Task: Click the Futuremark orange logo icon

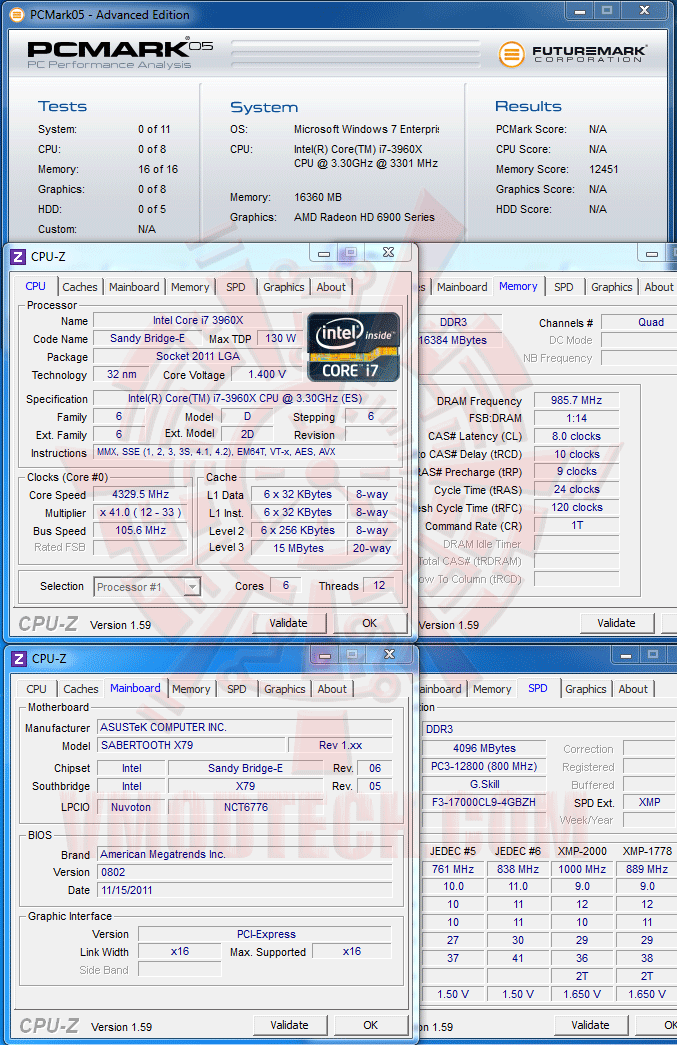Action: pos(511,54)
